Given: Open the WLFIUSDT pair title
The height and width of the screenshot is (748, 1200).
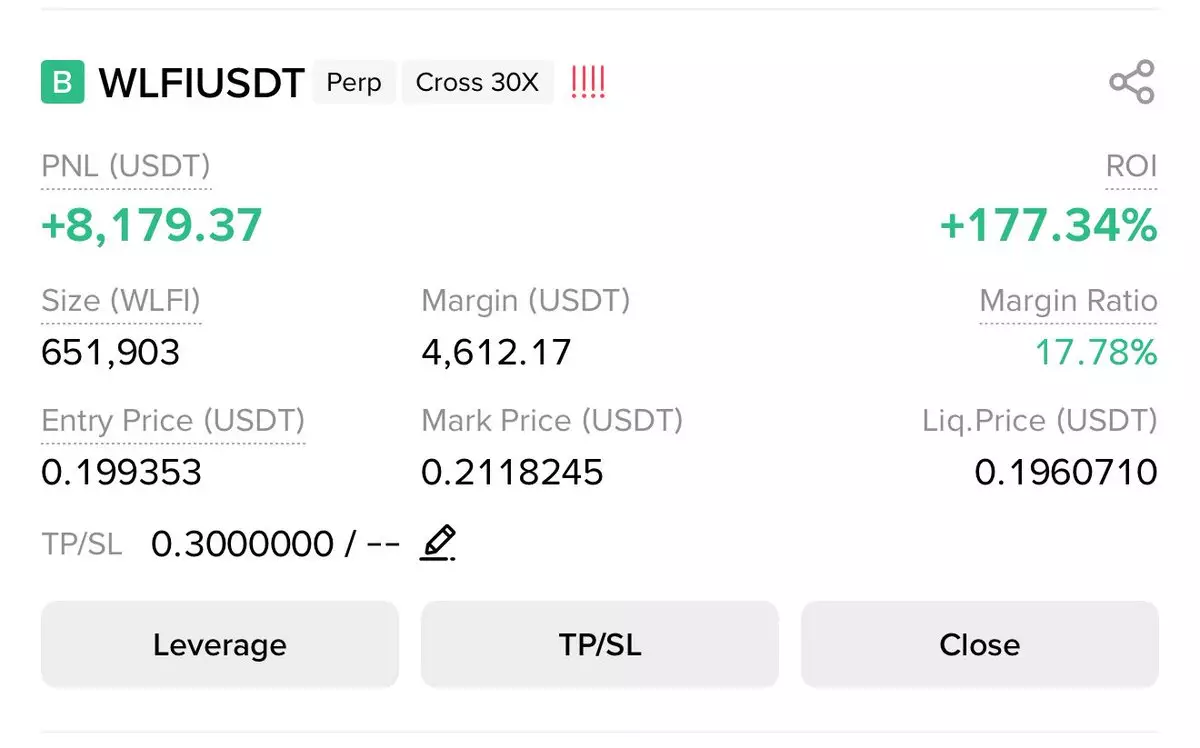Looking at the screenshot, I should tap(201, 83).
